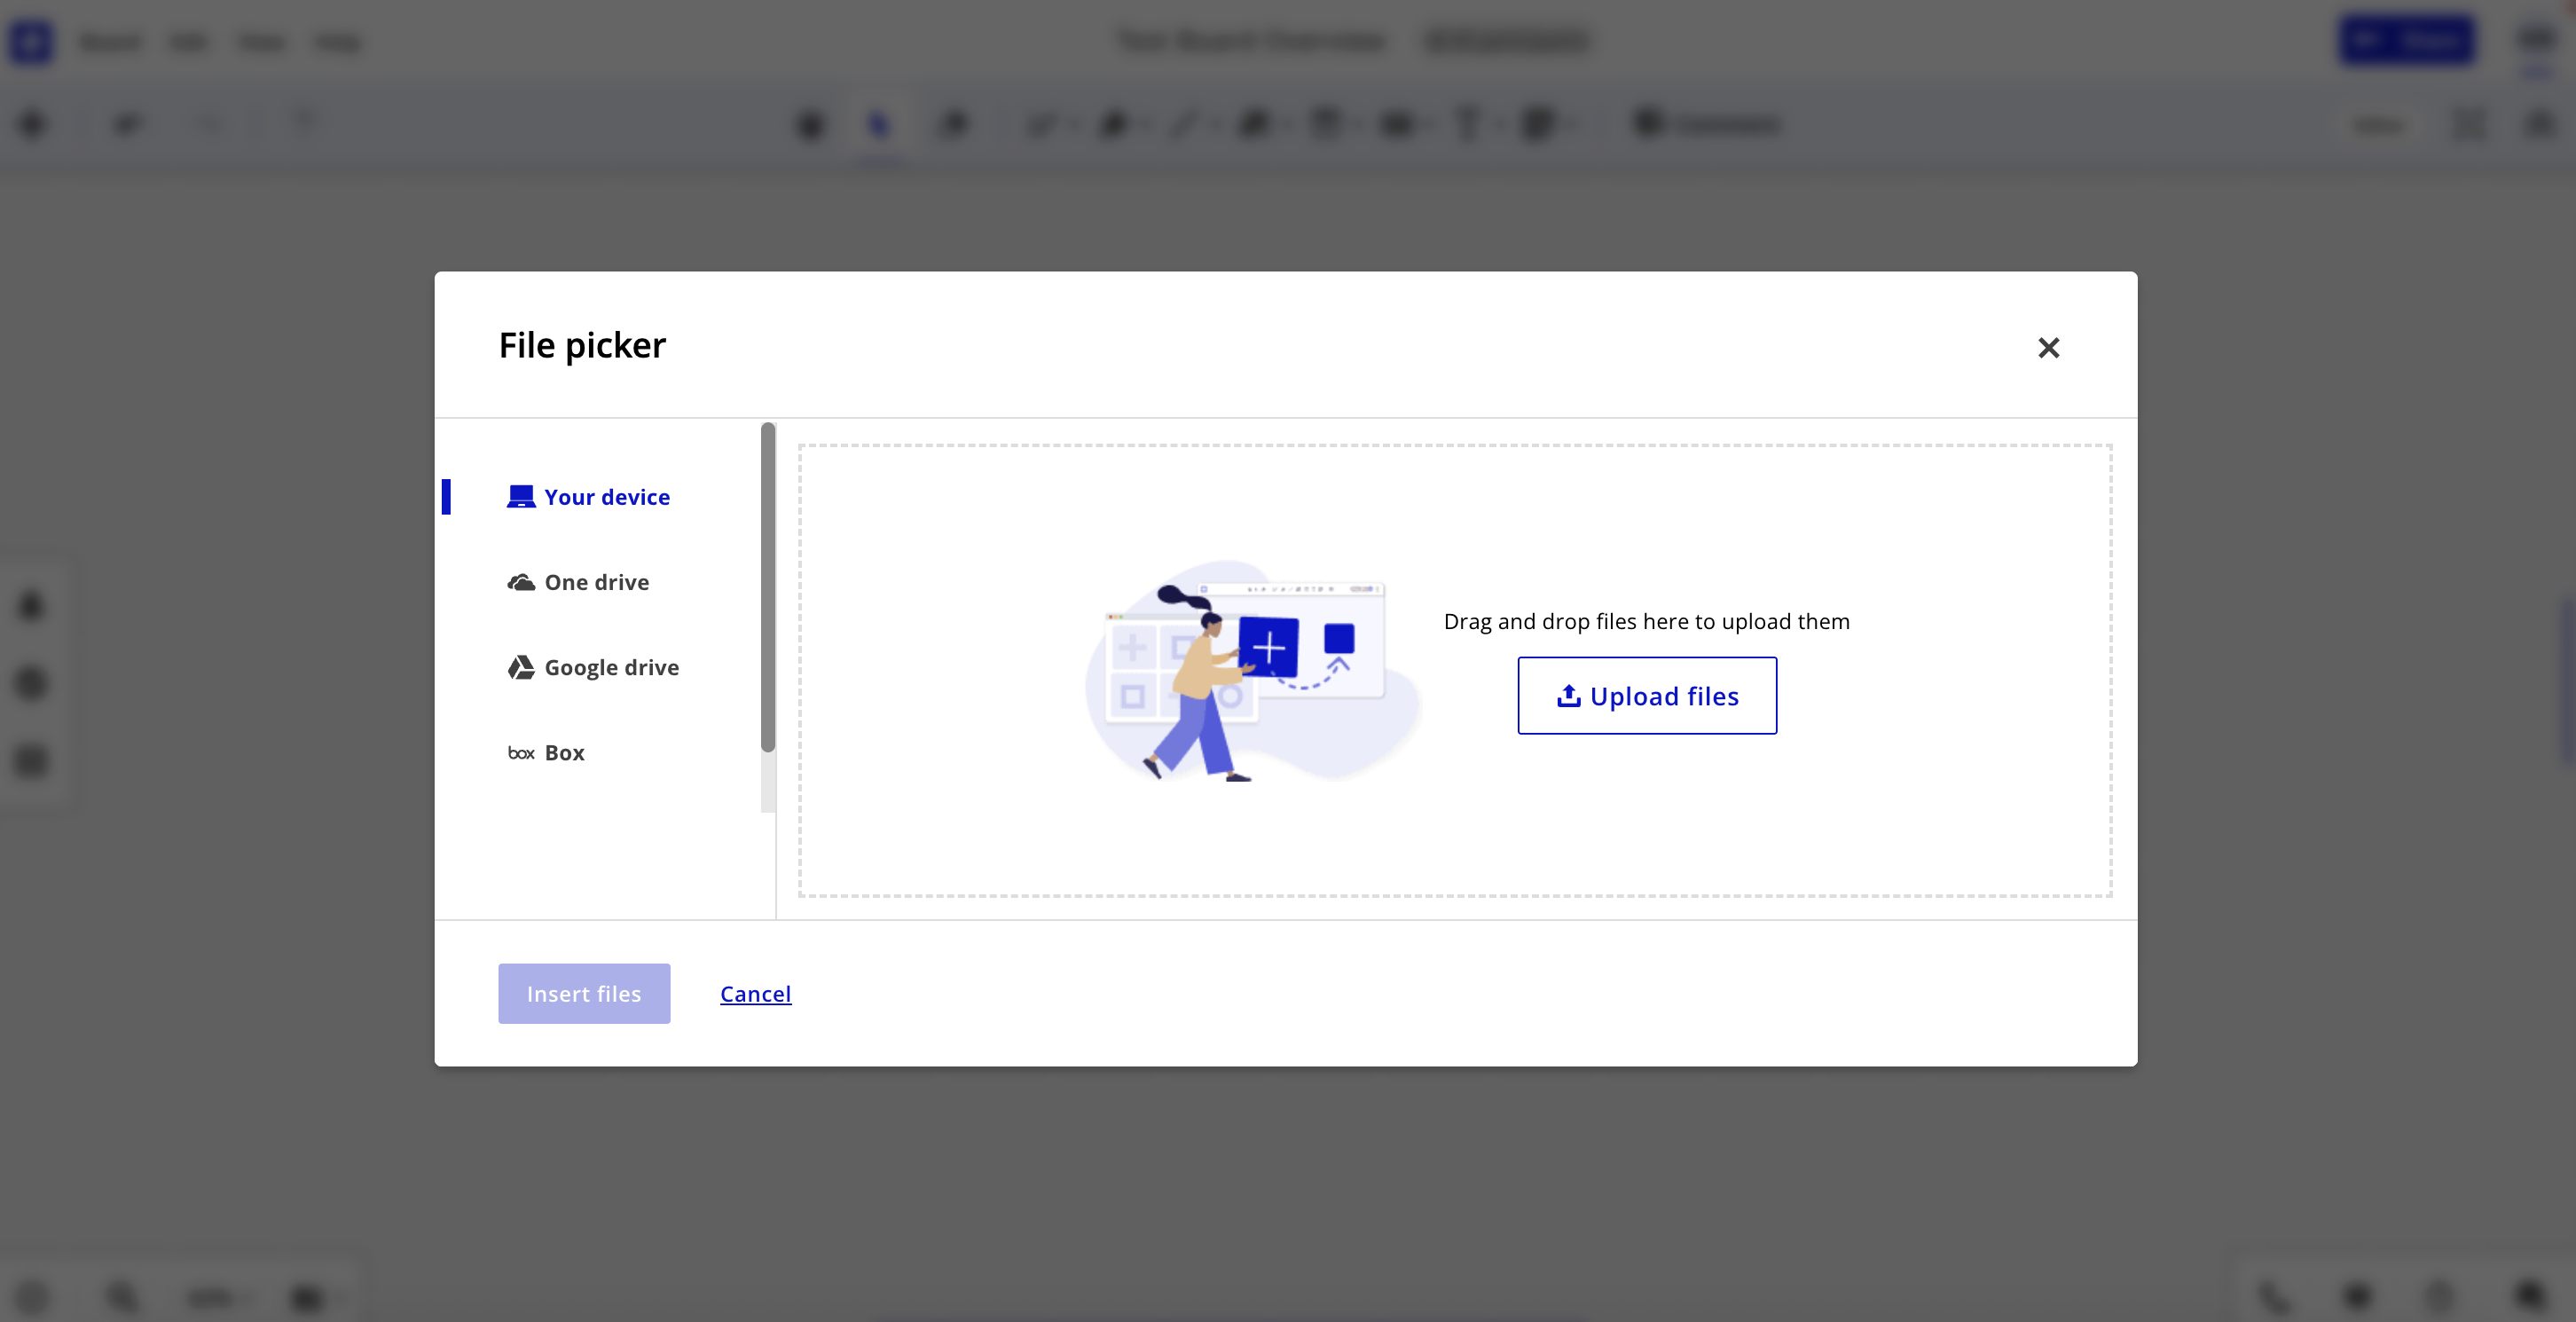2576x1322 pixels.
Task: Select the Your device source tab
Action: (x=606, y=497)
